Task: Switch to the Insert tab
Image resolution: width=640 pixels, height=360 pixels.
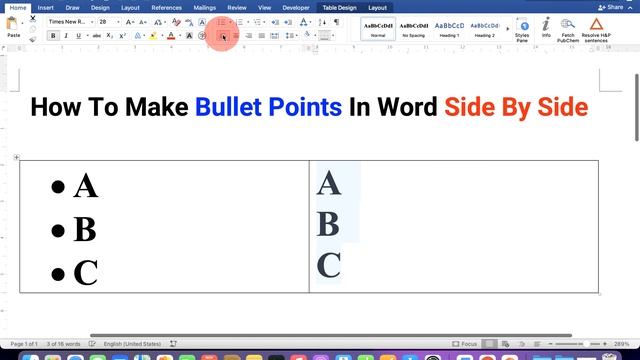Action: (45, 8)
